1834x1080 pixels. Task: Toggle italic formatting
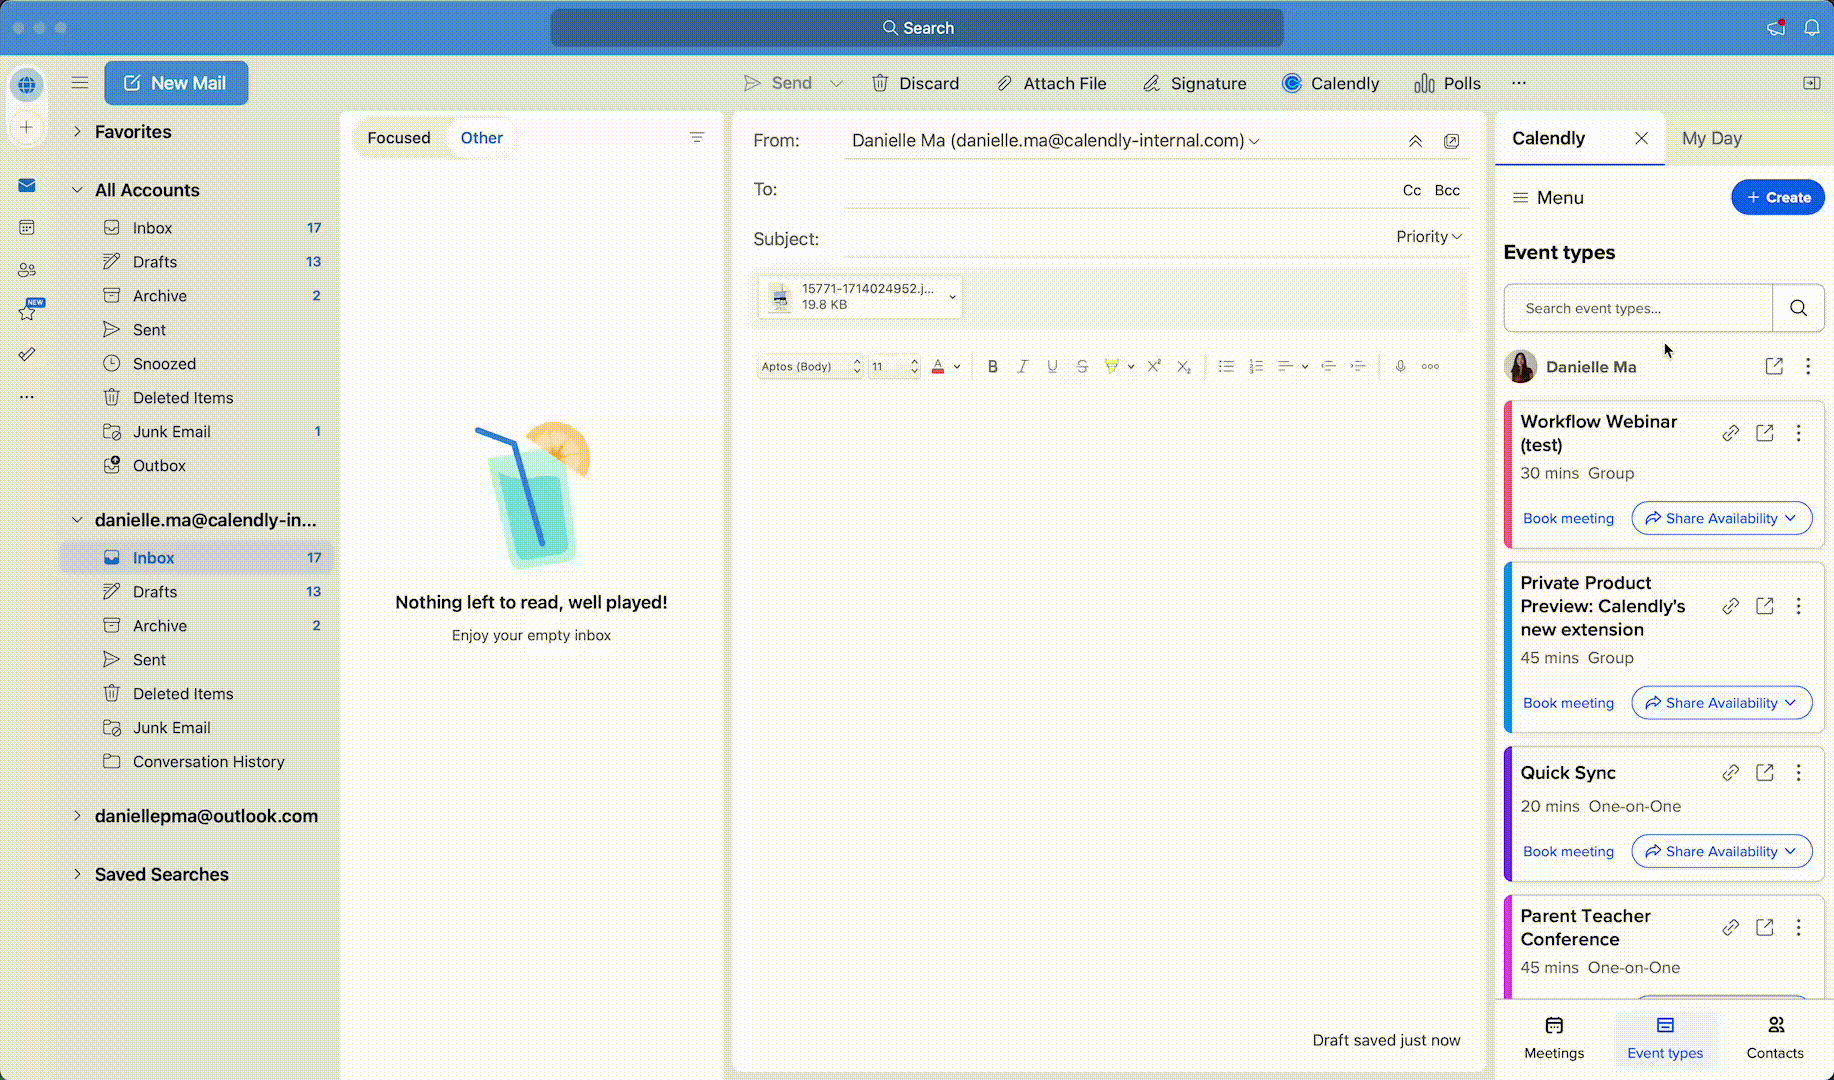(x=1022, y=366)
